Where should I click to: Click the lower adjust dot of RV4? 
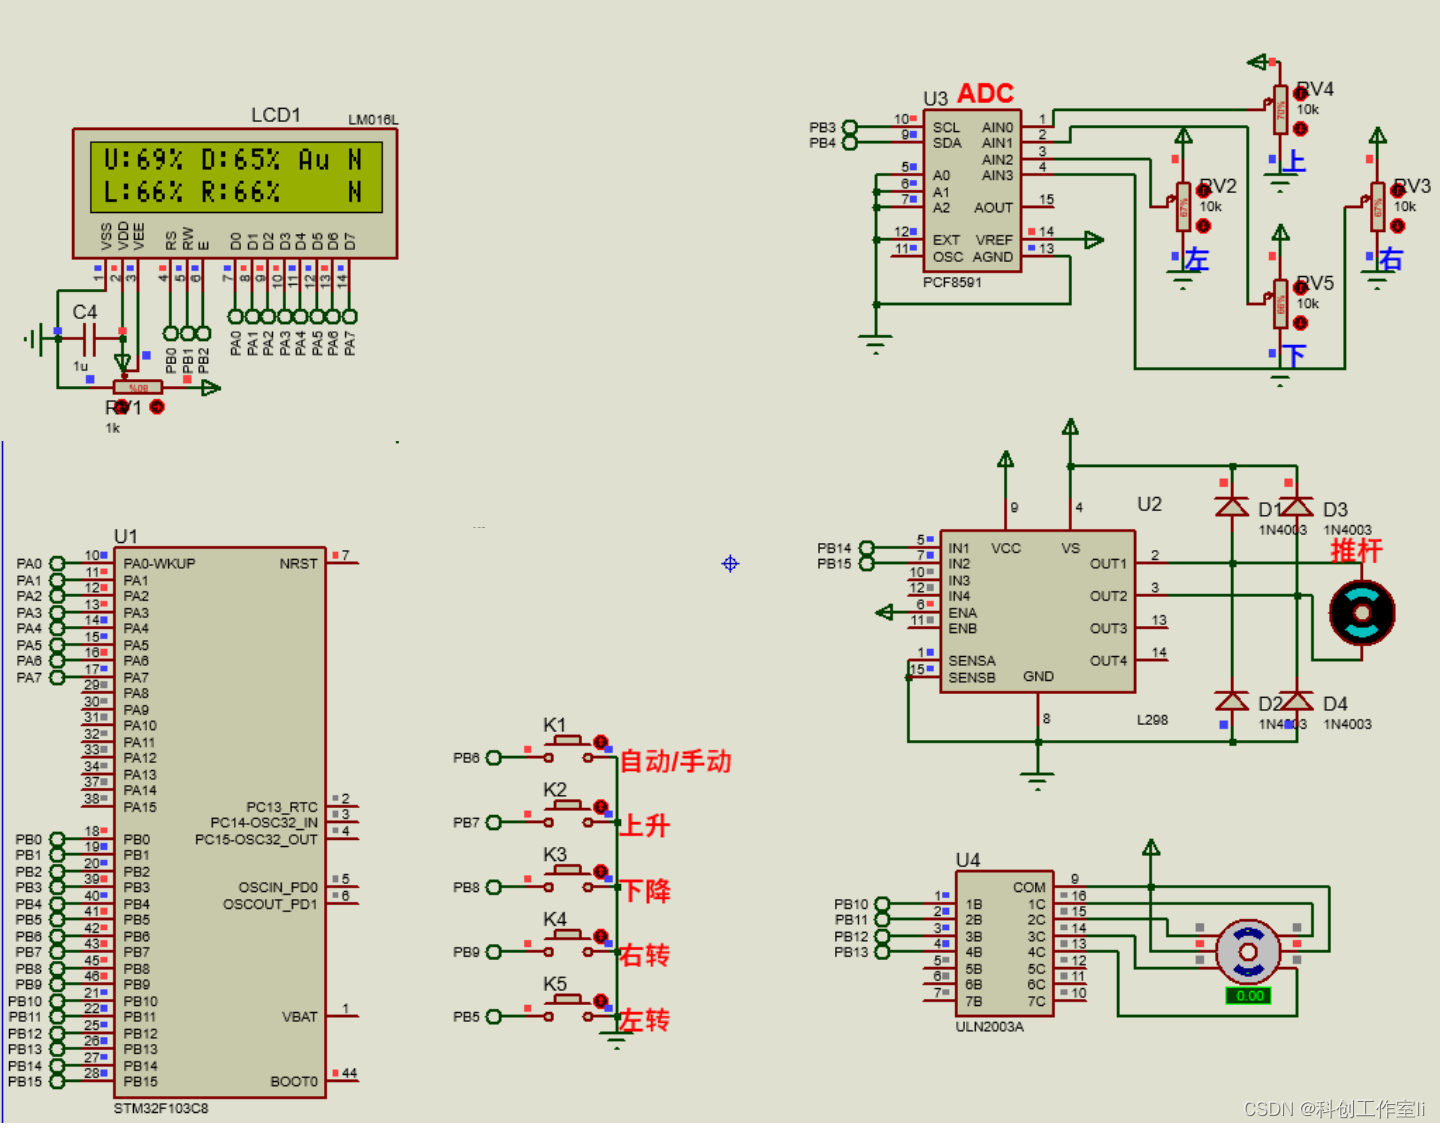pyautogui.click(x=1301, y=129)
